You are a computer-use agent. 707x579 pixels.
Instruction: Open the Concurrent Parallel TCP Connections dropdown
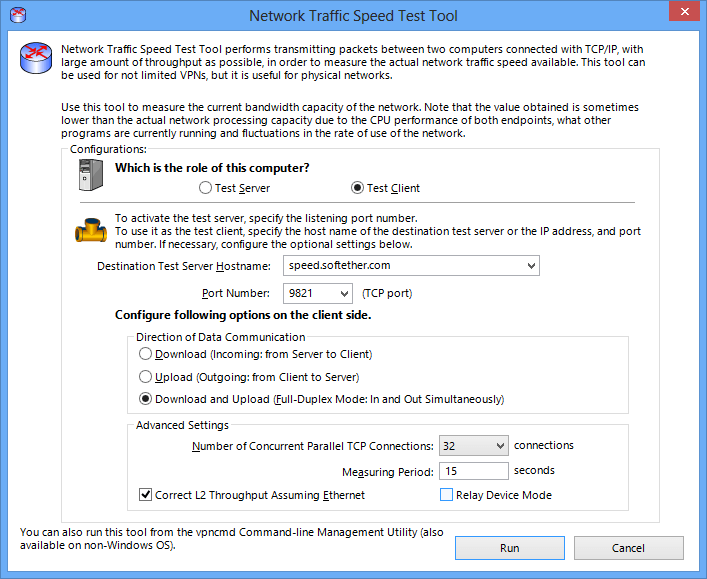point(500,446)
